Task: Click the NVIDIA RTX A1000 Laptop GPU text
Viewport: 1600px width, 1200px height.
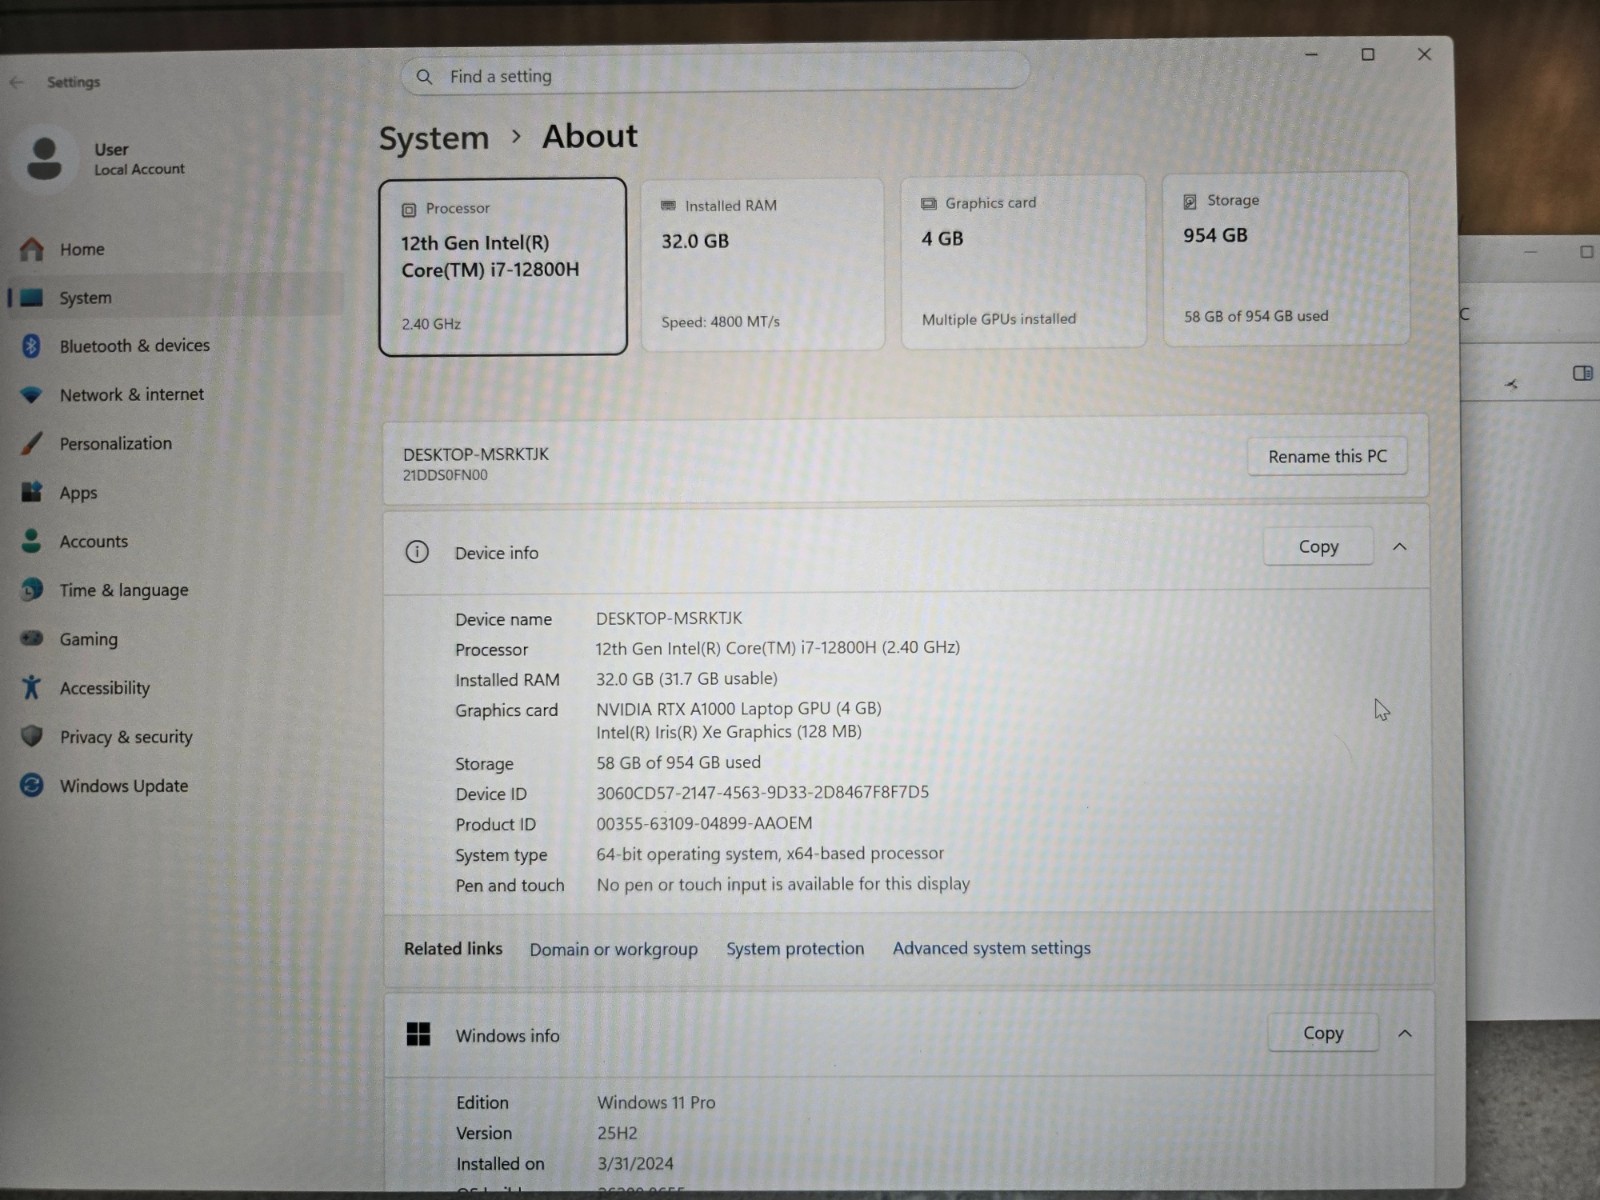Action: click(x=738, y=709)
